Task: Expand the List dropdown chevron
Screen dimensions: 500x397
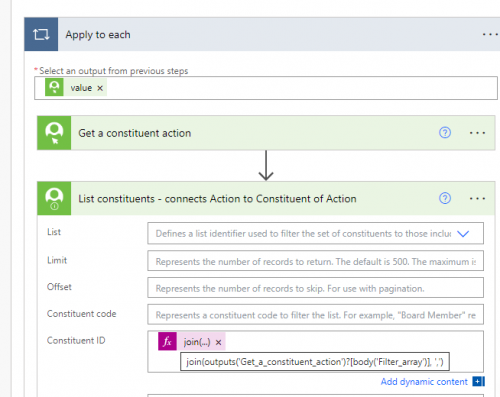Action: [463, 234]
